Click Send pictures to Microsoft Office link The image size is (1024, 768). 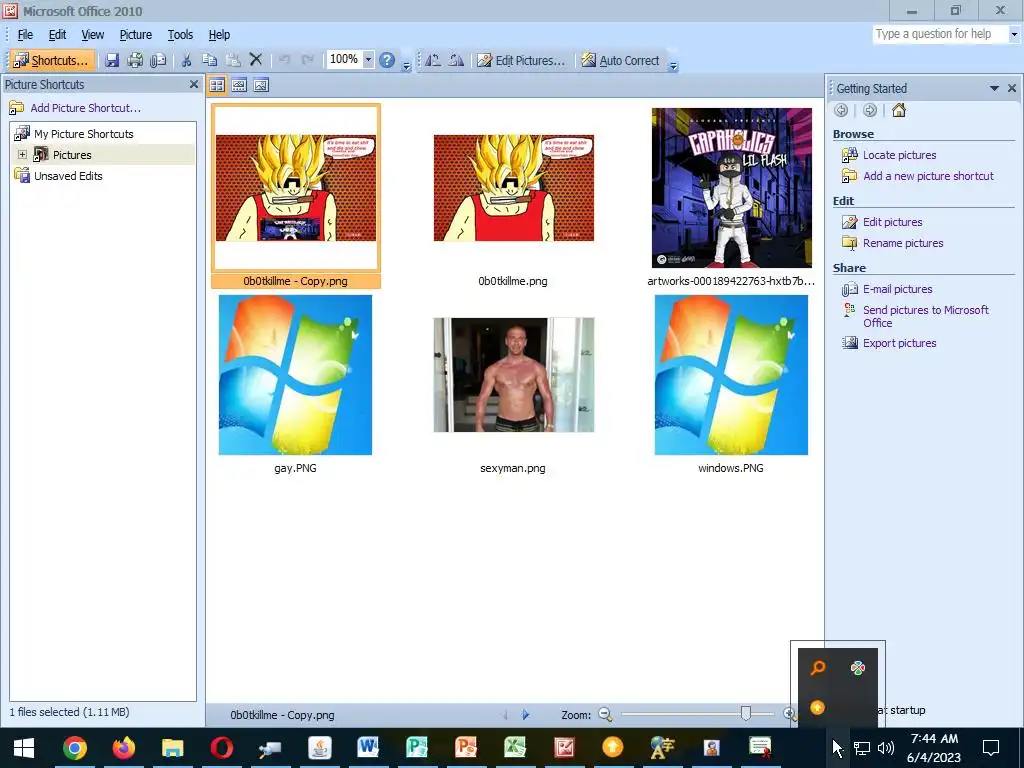coord(925,316)
